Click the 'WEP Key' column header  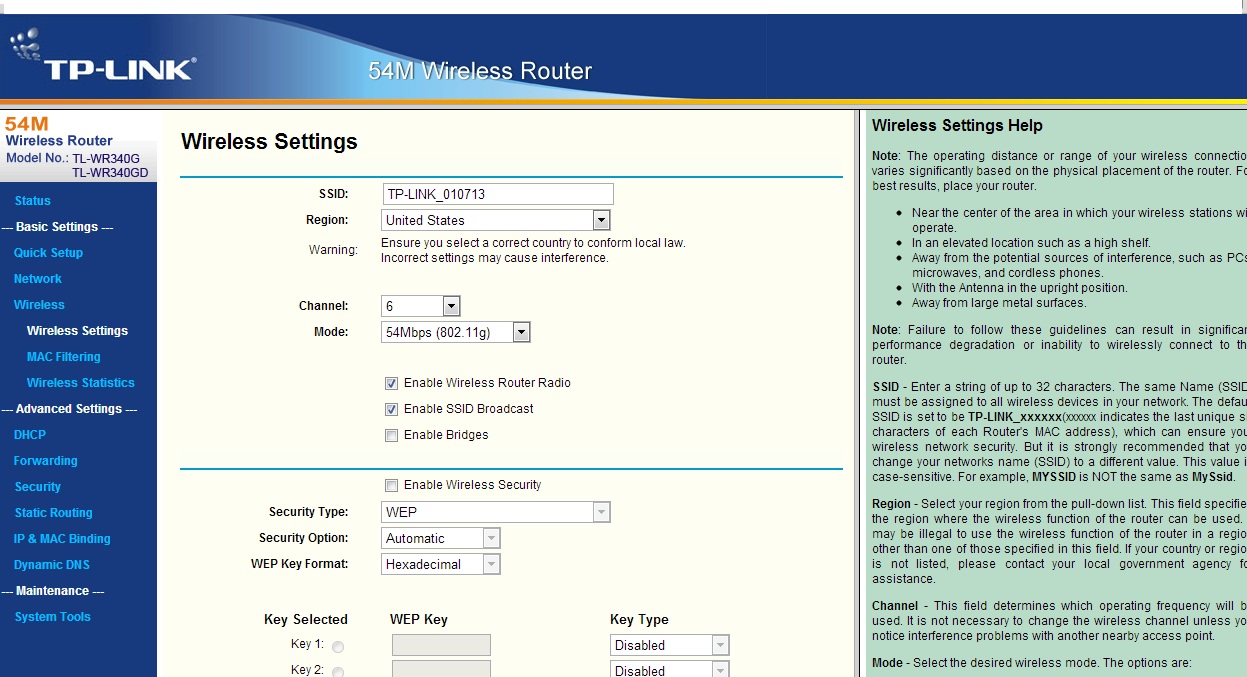tap(419, 619)
